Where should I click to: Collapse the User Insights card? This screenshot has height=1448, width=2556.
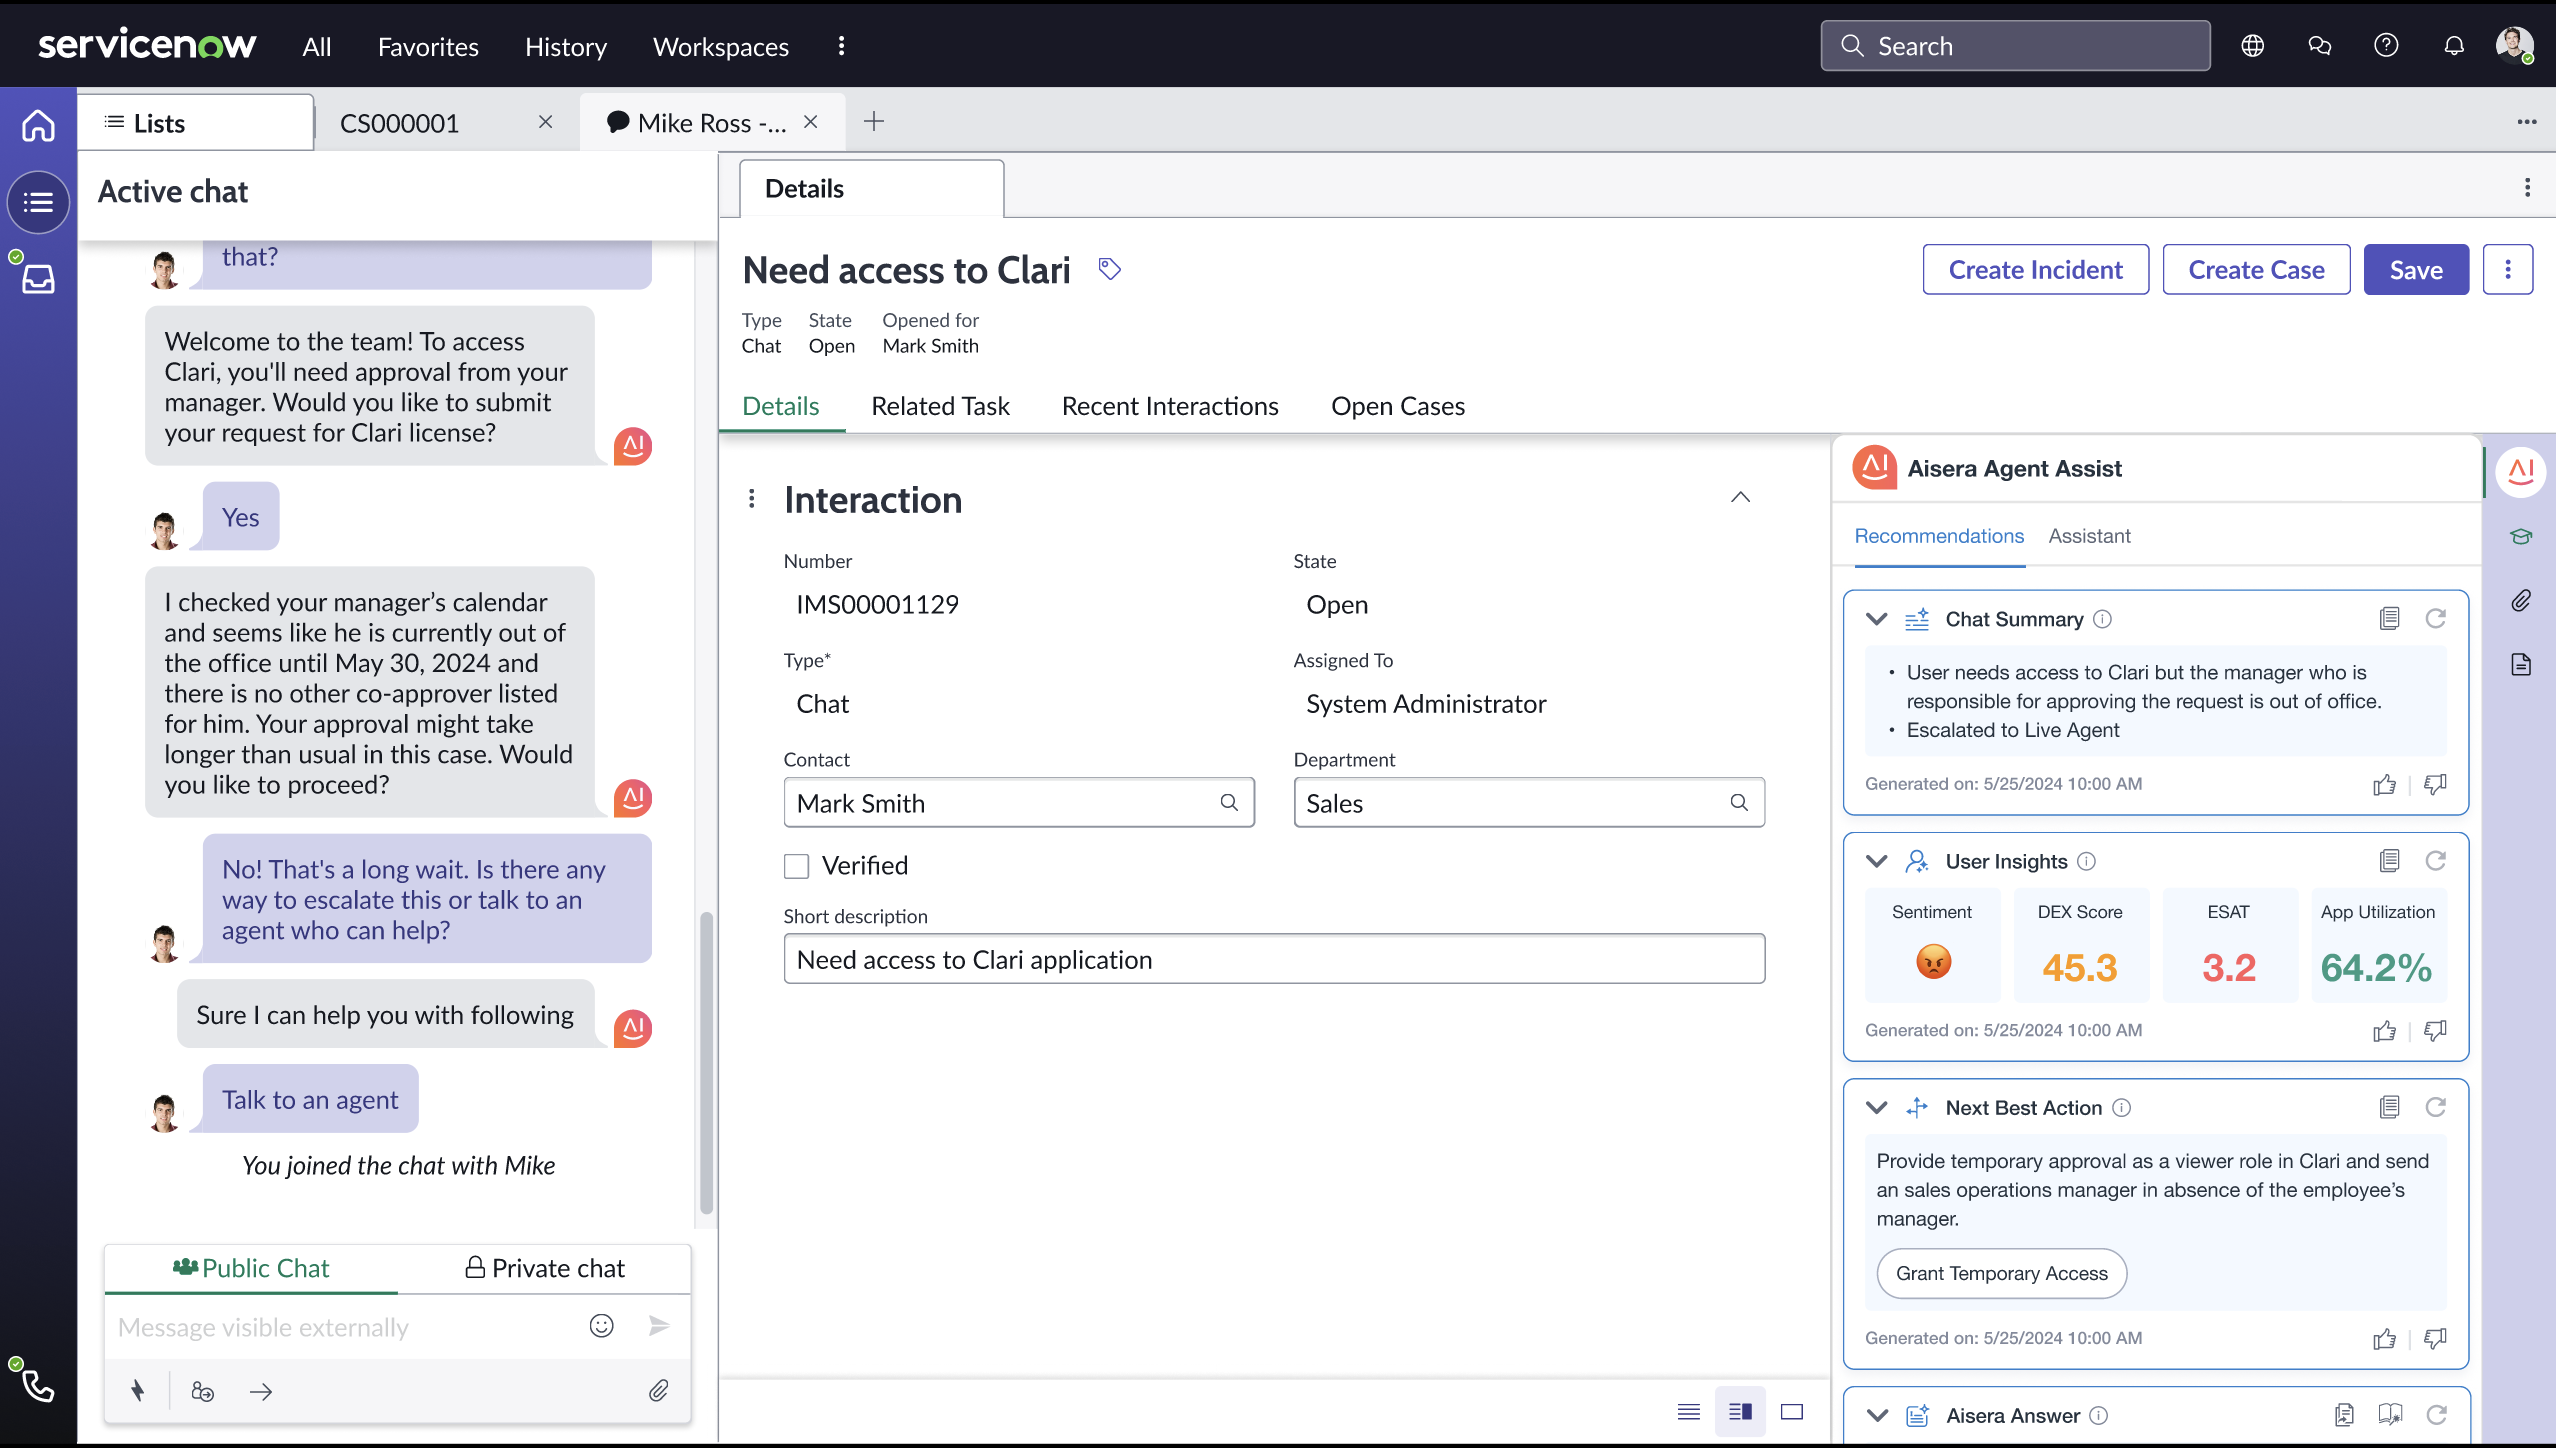coord(1877,862)
